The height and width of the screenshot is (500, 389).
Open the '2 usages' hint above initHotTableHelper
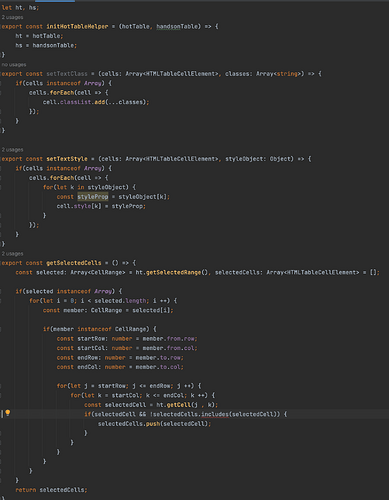coord(12,17)
